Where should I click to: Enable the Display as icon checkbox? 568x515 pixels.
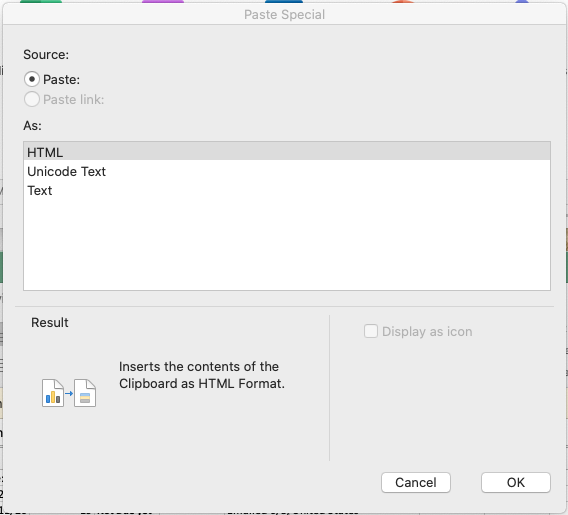click(371, 331)
